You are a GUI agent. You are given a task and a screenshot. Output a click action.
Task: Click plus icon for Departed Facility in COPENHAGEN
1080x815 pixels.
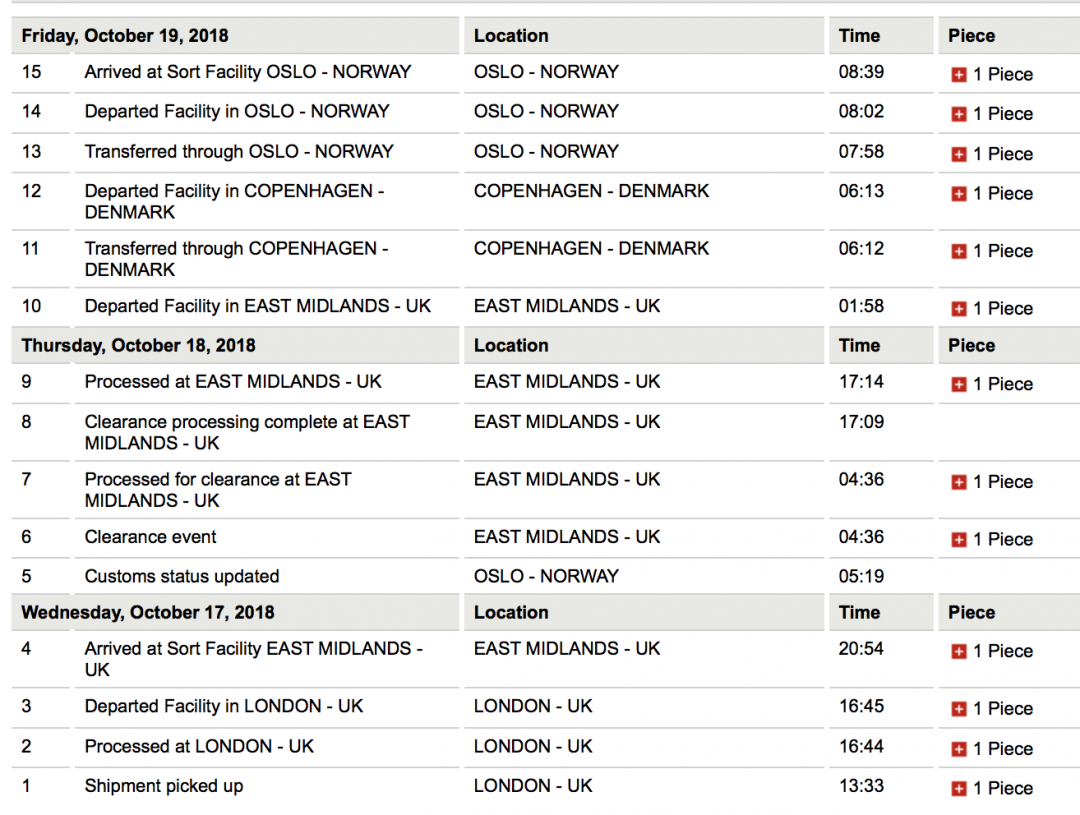(958, 194)
